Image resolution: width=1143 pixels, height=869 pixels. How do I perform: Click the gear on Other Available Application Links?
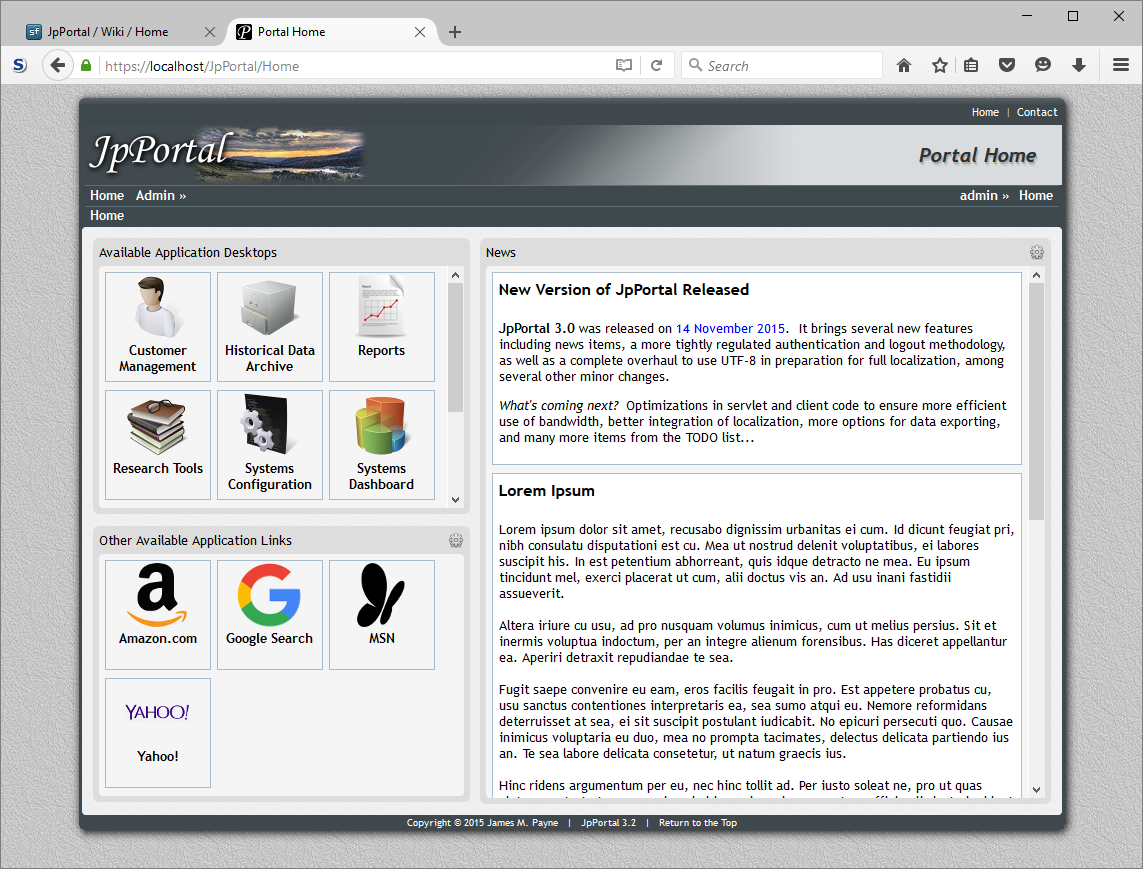pyautogui.click(x=456, y=540)
